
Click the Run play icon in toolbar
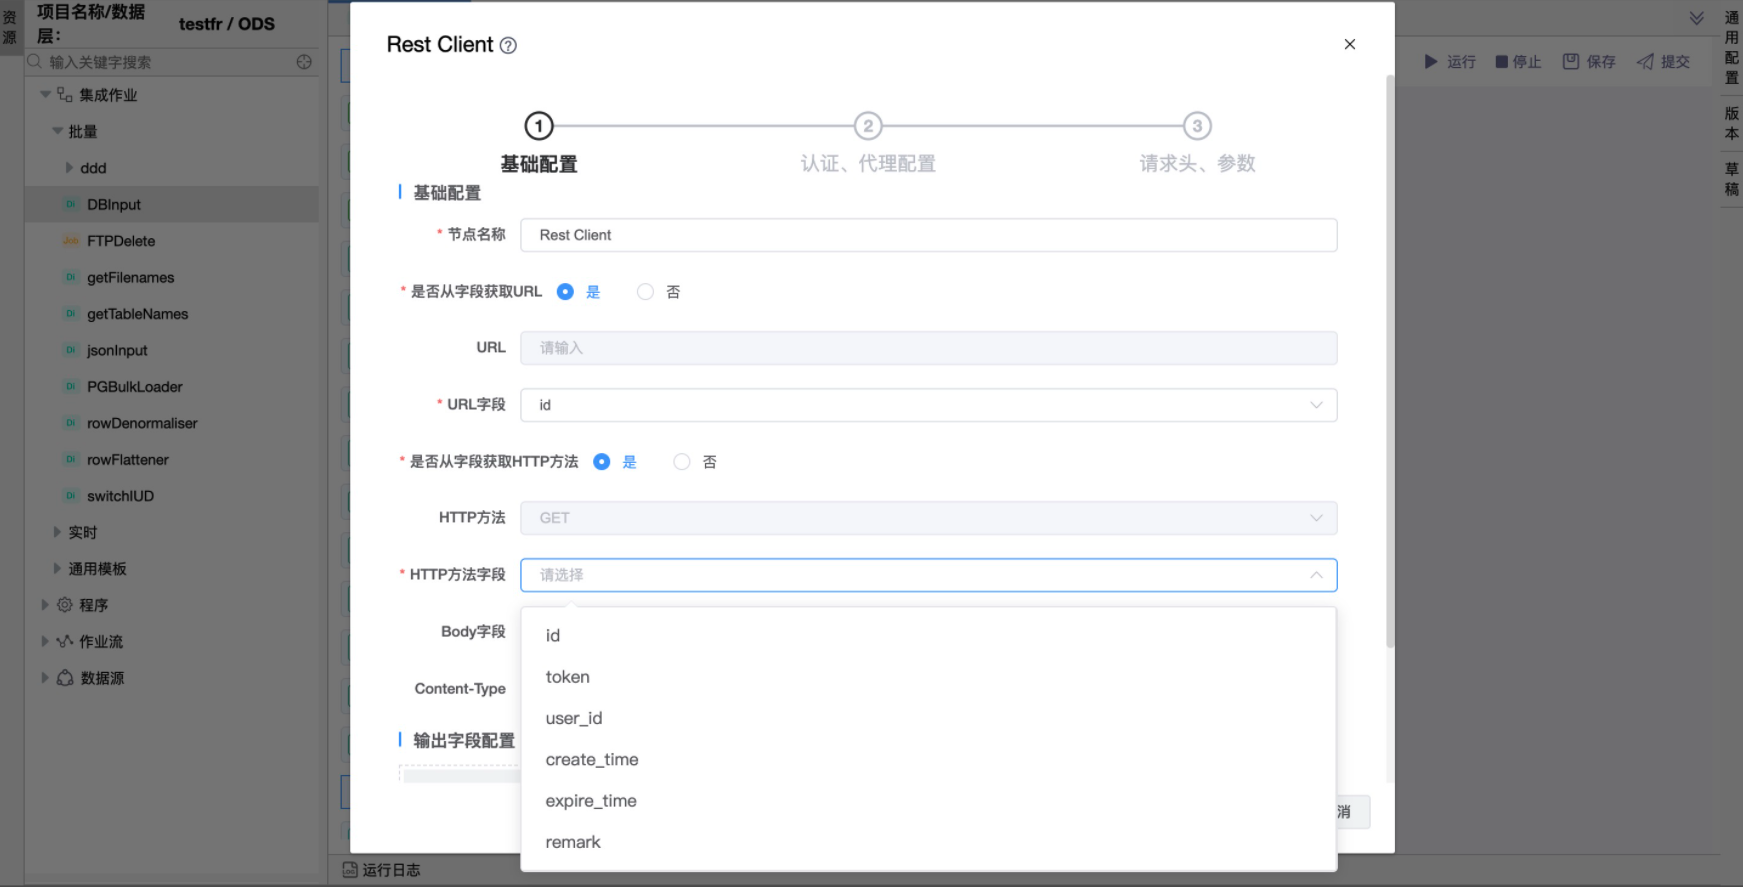tap(1431, 62)
